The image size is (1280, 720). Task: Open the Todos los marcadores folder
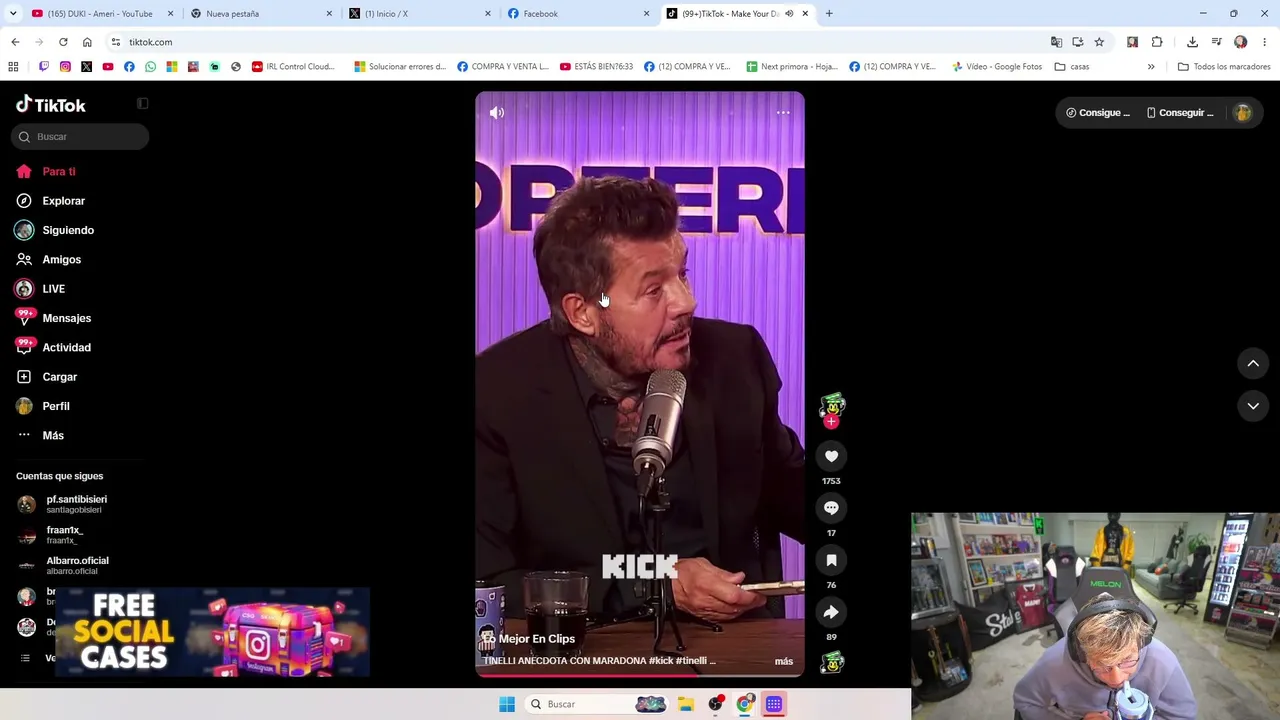[x=1224, y=67]
